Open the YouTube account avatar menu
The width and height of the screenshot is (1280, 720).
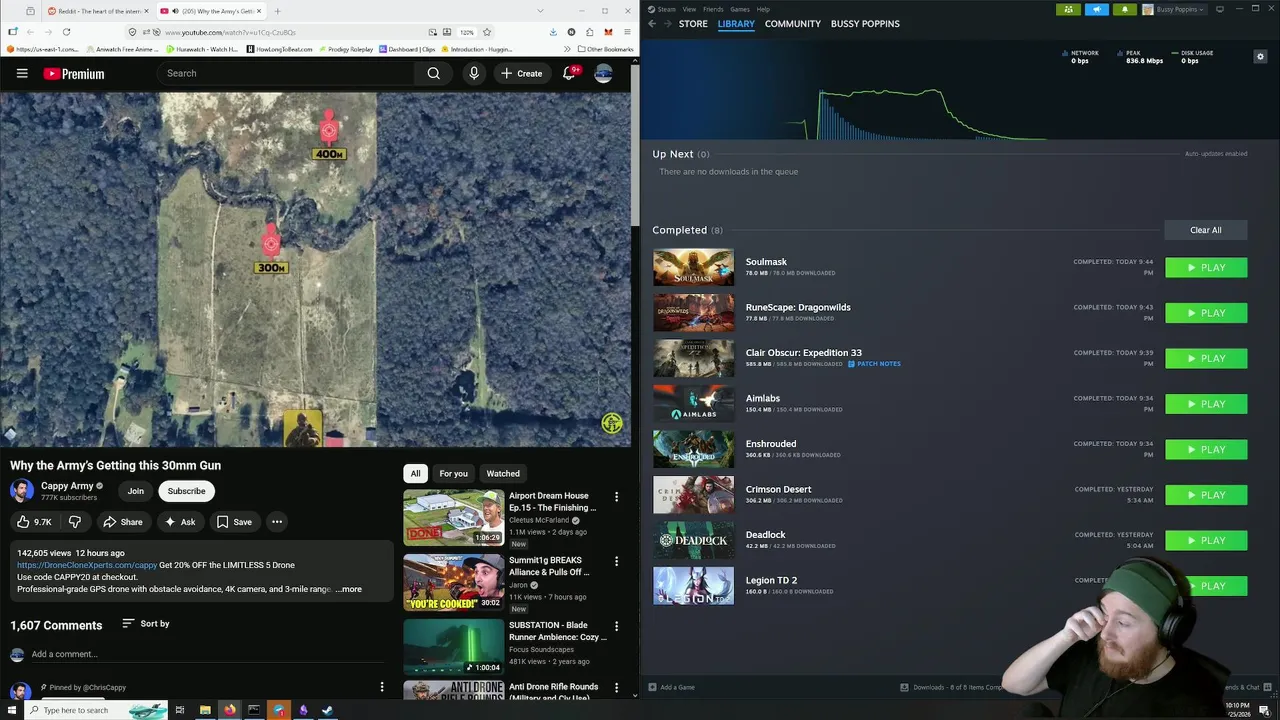603,73
